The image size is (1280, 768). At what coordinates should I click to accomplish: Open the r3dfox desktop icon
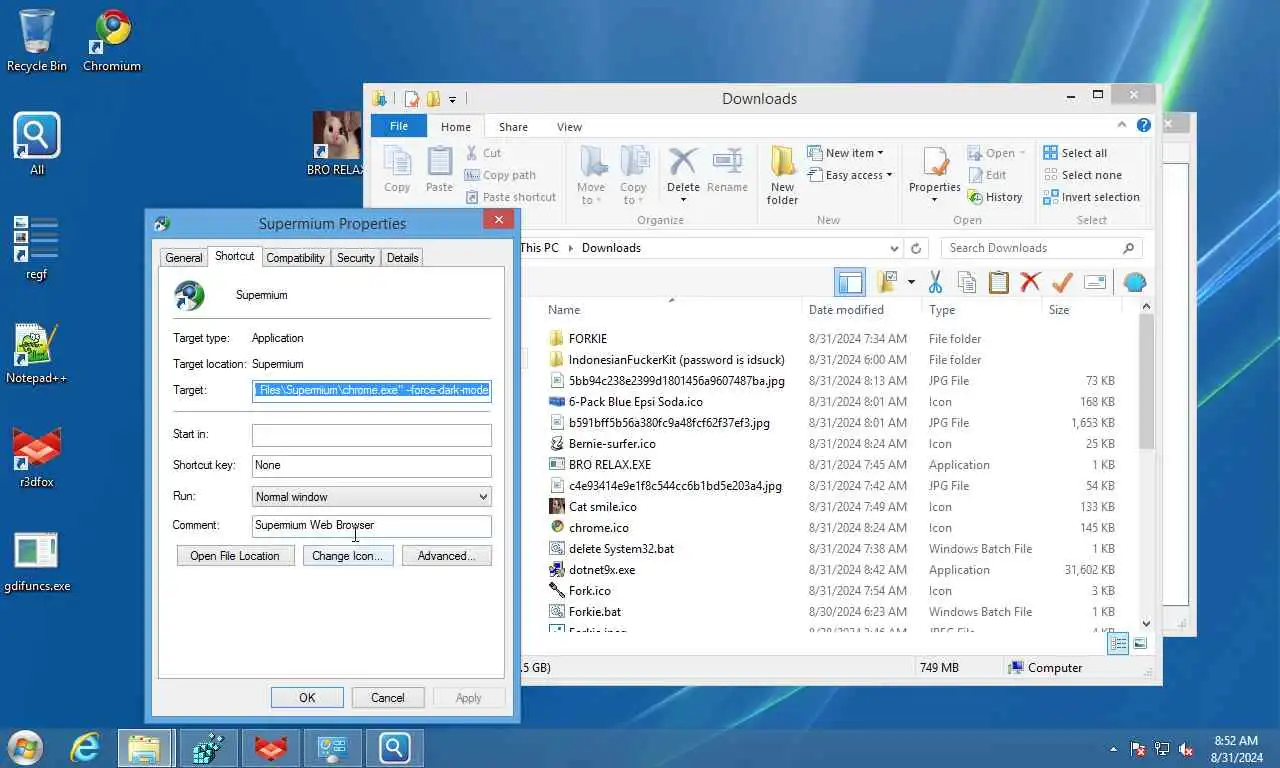coord(37,458)
